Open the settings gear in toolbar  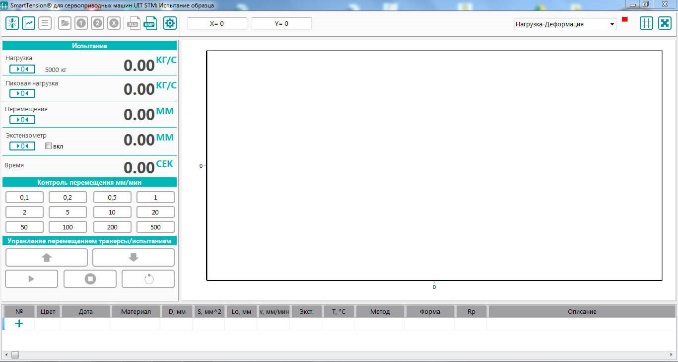tap(170, 23)
